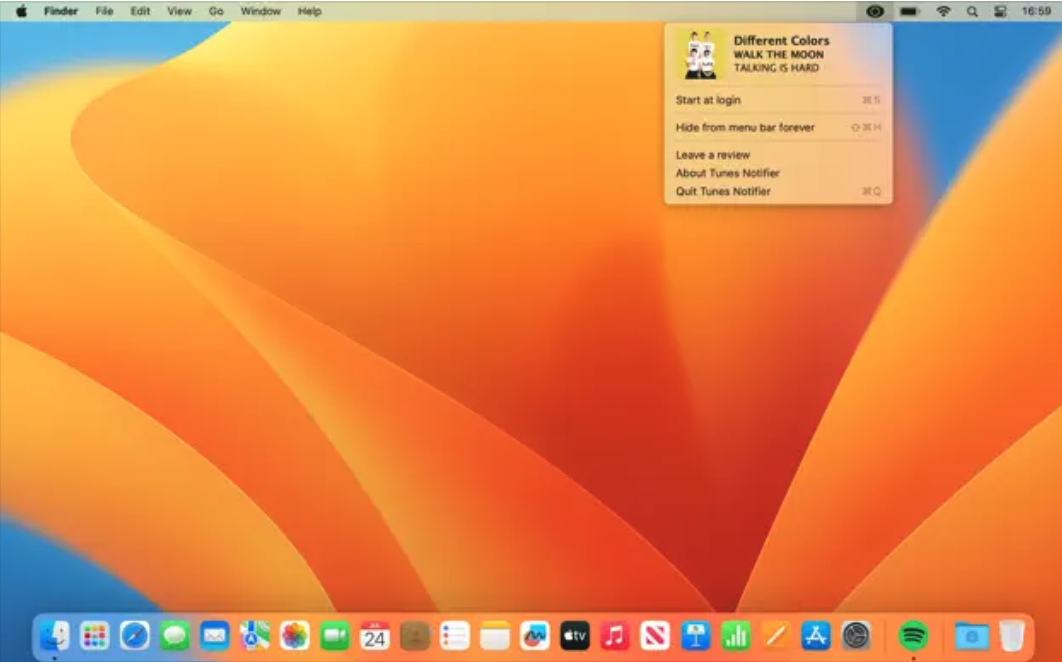Select Hide from menu bar forever
The width and height of the screenshot is (1062, 662).
tap(745, 128)
